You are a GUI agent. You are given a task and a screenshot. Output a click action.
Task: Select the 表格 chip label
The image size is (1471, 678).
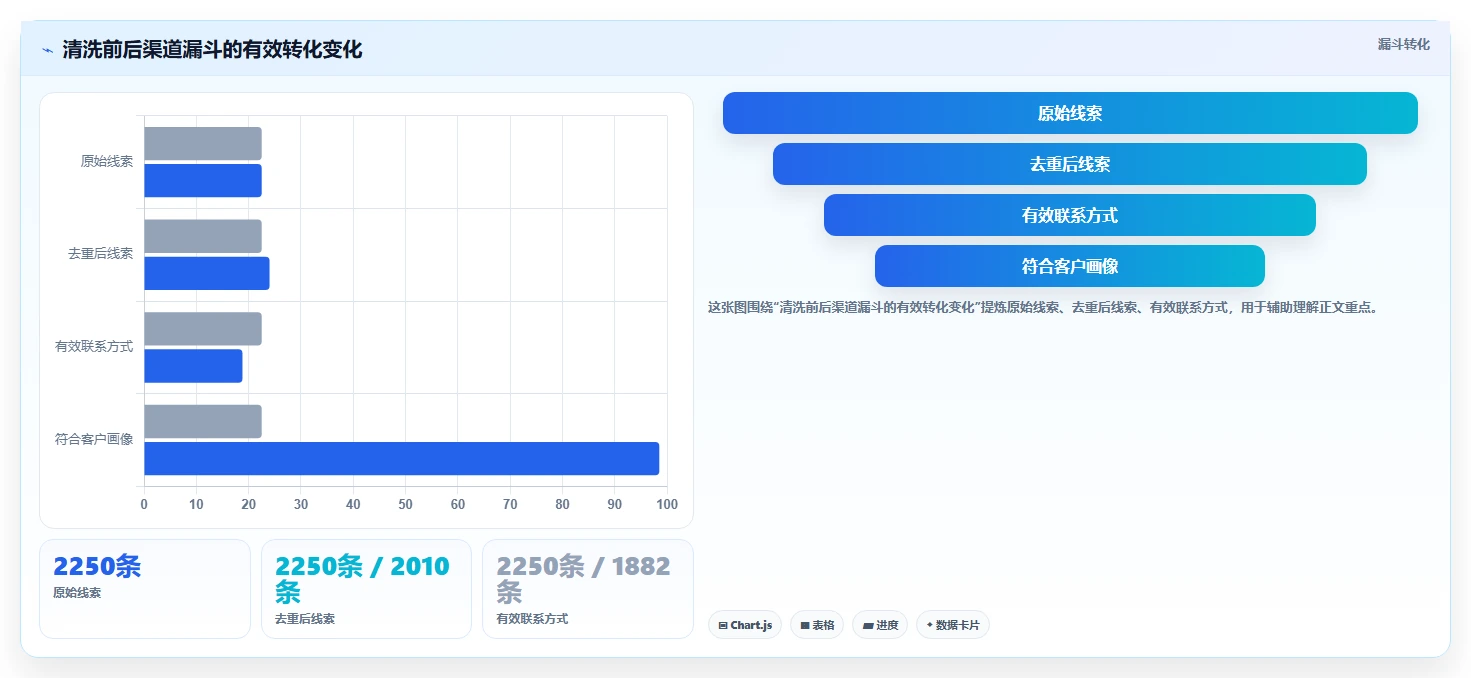[x=823, y=626]
